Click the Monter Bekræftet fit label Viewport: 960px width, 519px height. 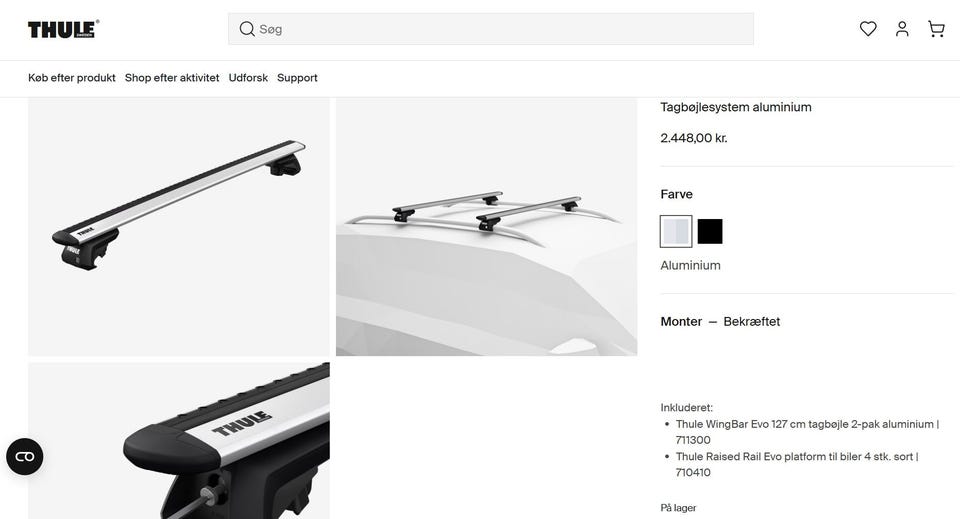point(720,321)
